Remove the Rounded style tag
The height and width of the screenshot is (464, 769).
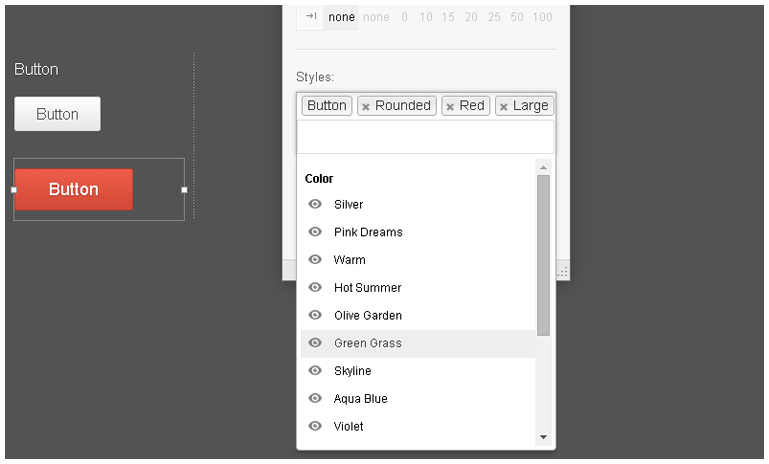366,107
